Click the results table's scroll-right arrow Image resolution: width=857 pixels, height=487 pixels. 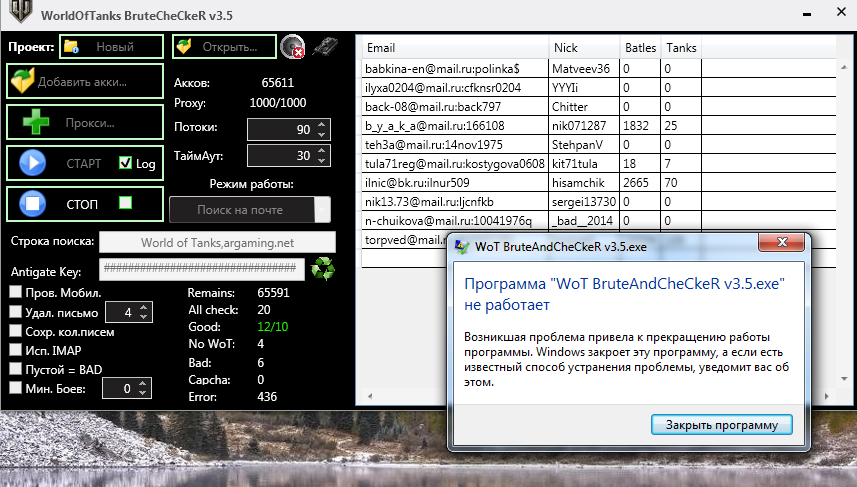826,396
